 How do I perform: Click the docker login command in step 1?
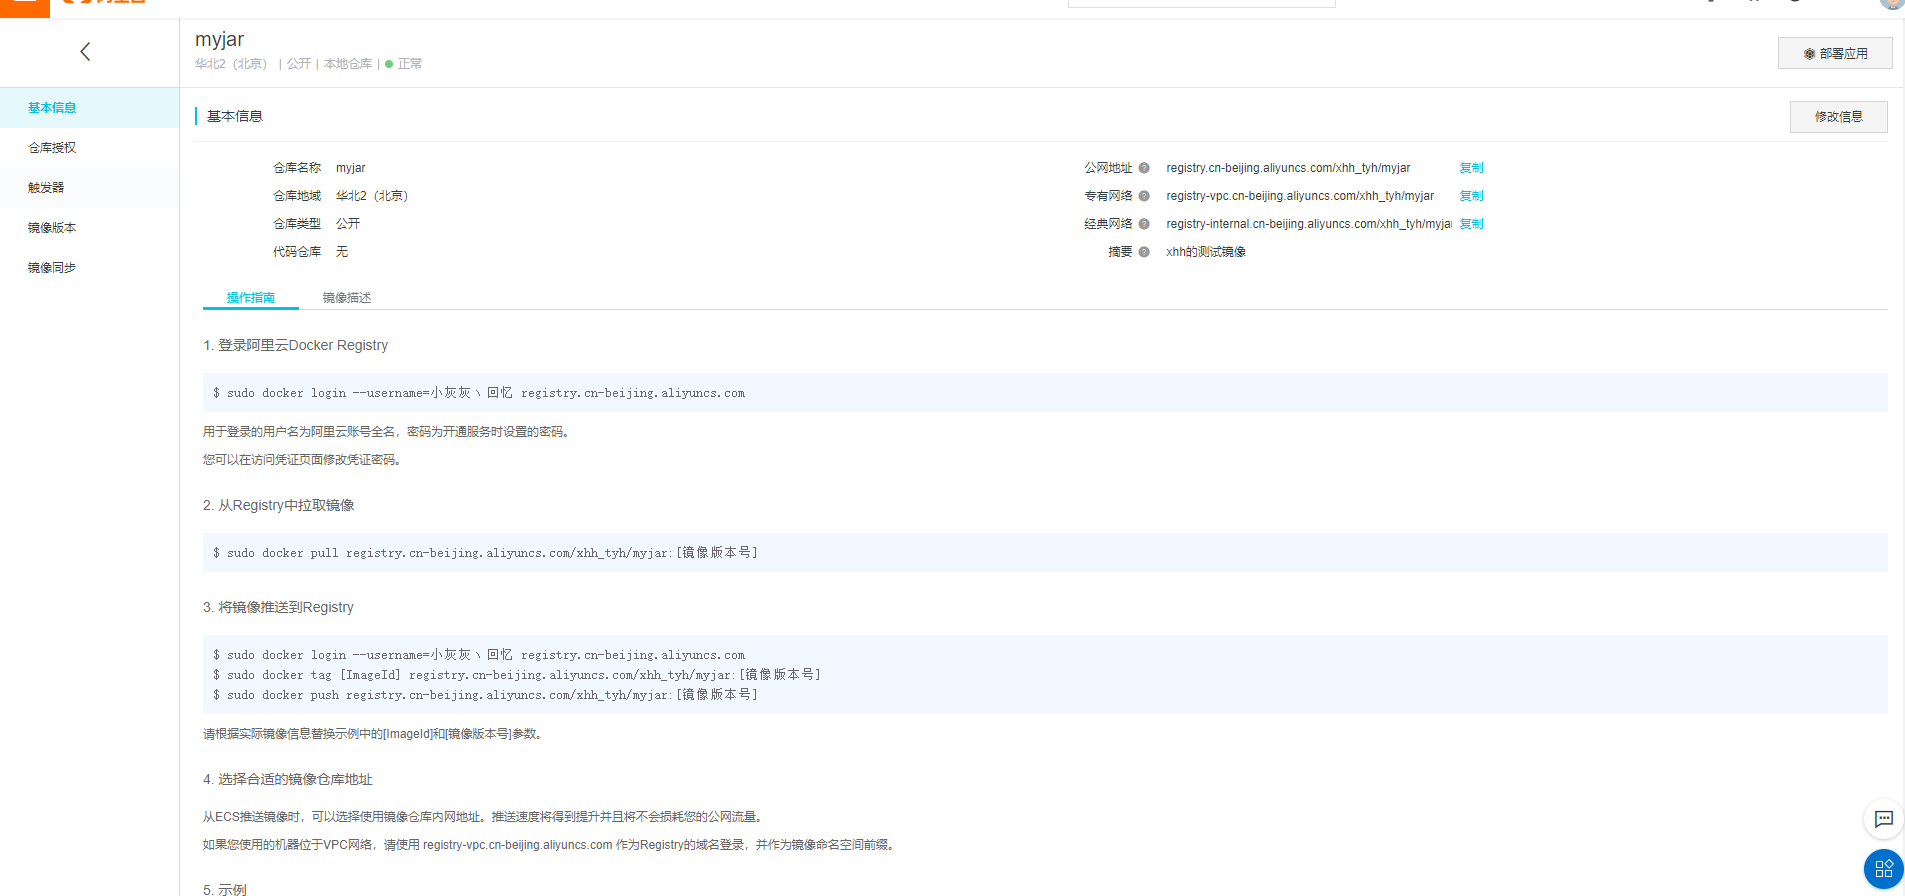(x=479, y=393)
